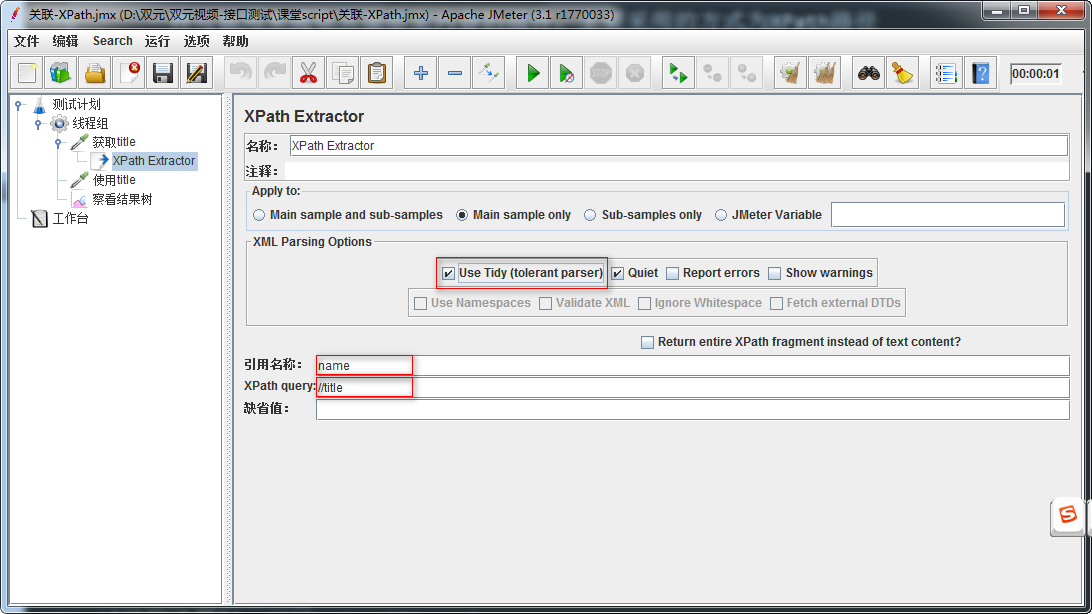Select JMeter Variable radio button
This screenshot has height=614, width=1092.
pos(721,215)
